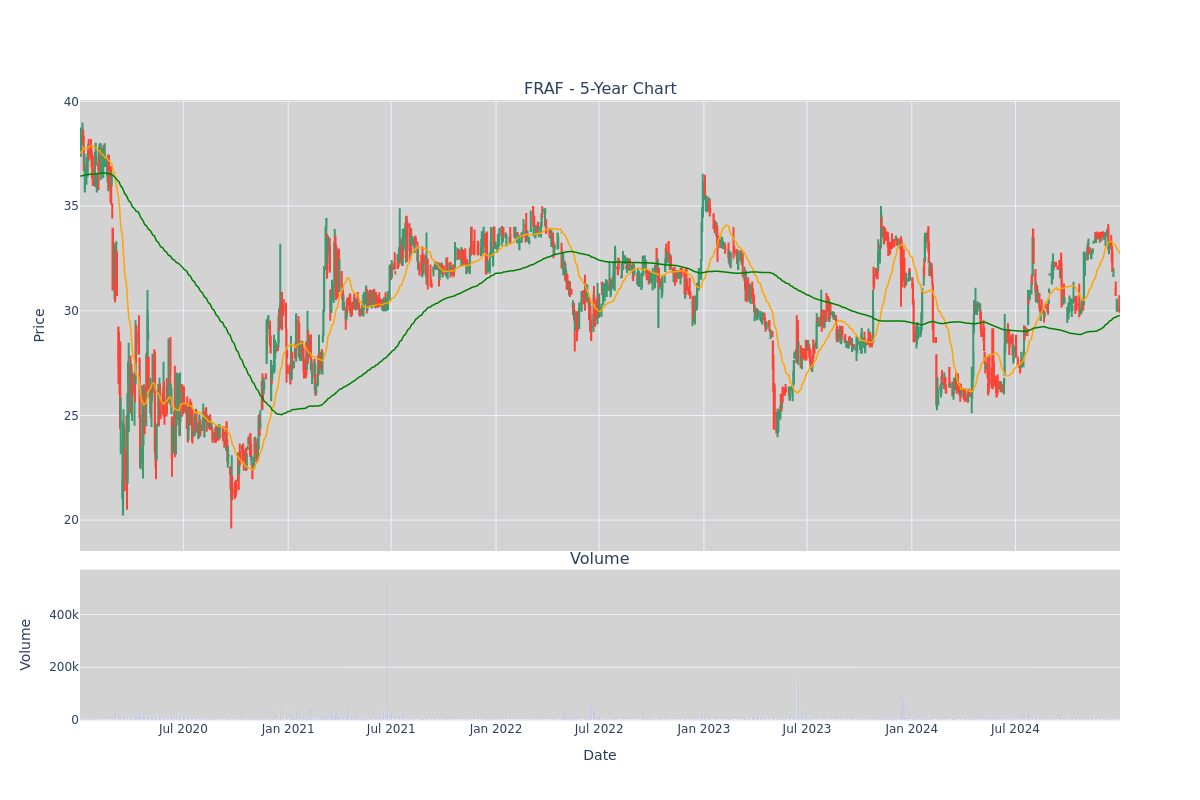This screenshot has width=1200, height=800.
Task: Click the price axis tick label "25"
Action: pyautogui.click(x=71, y=415)
